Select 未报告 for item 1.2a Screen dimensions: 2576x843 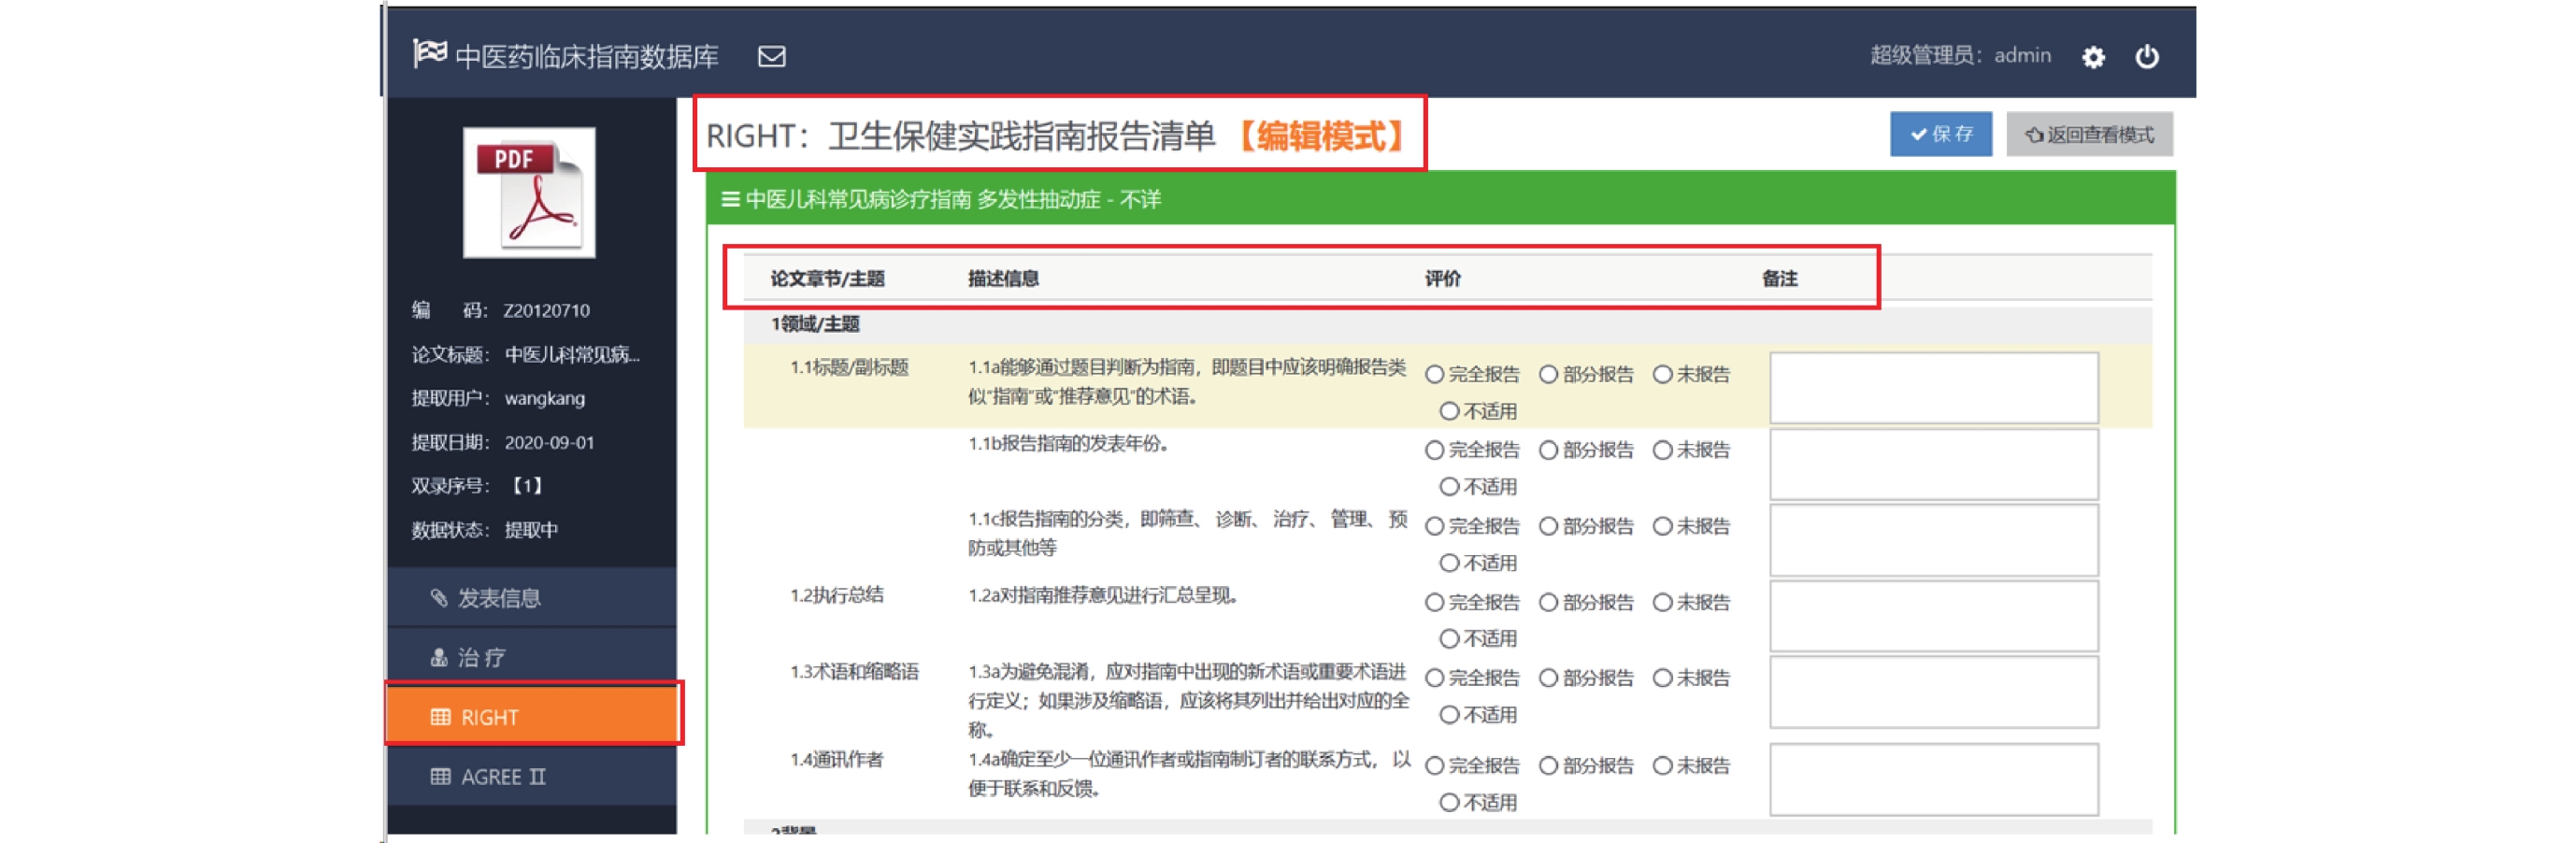[1662, 602]
